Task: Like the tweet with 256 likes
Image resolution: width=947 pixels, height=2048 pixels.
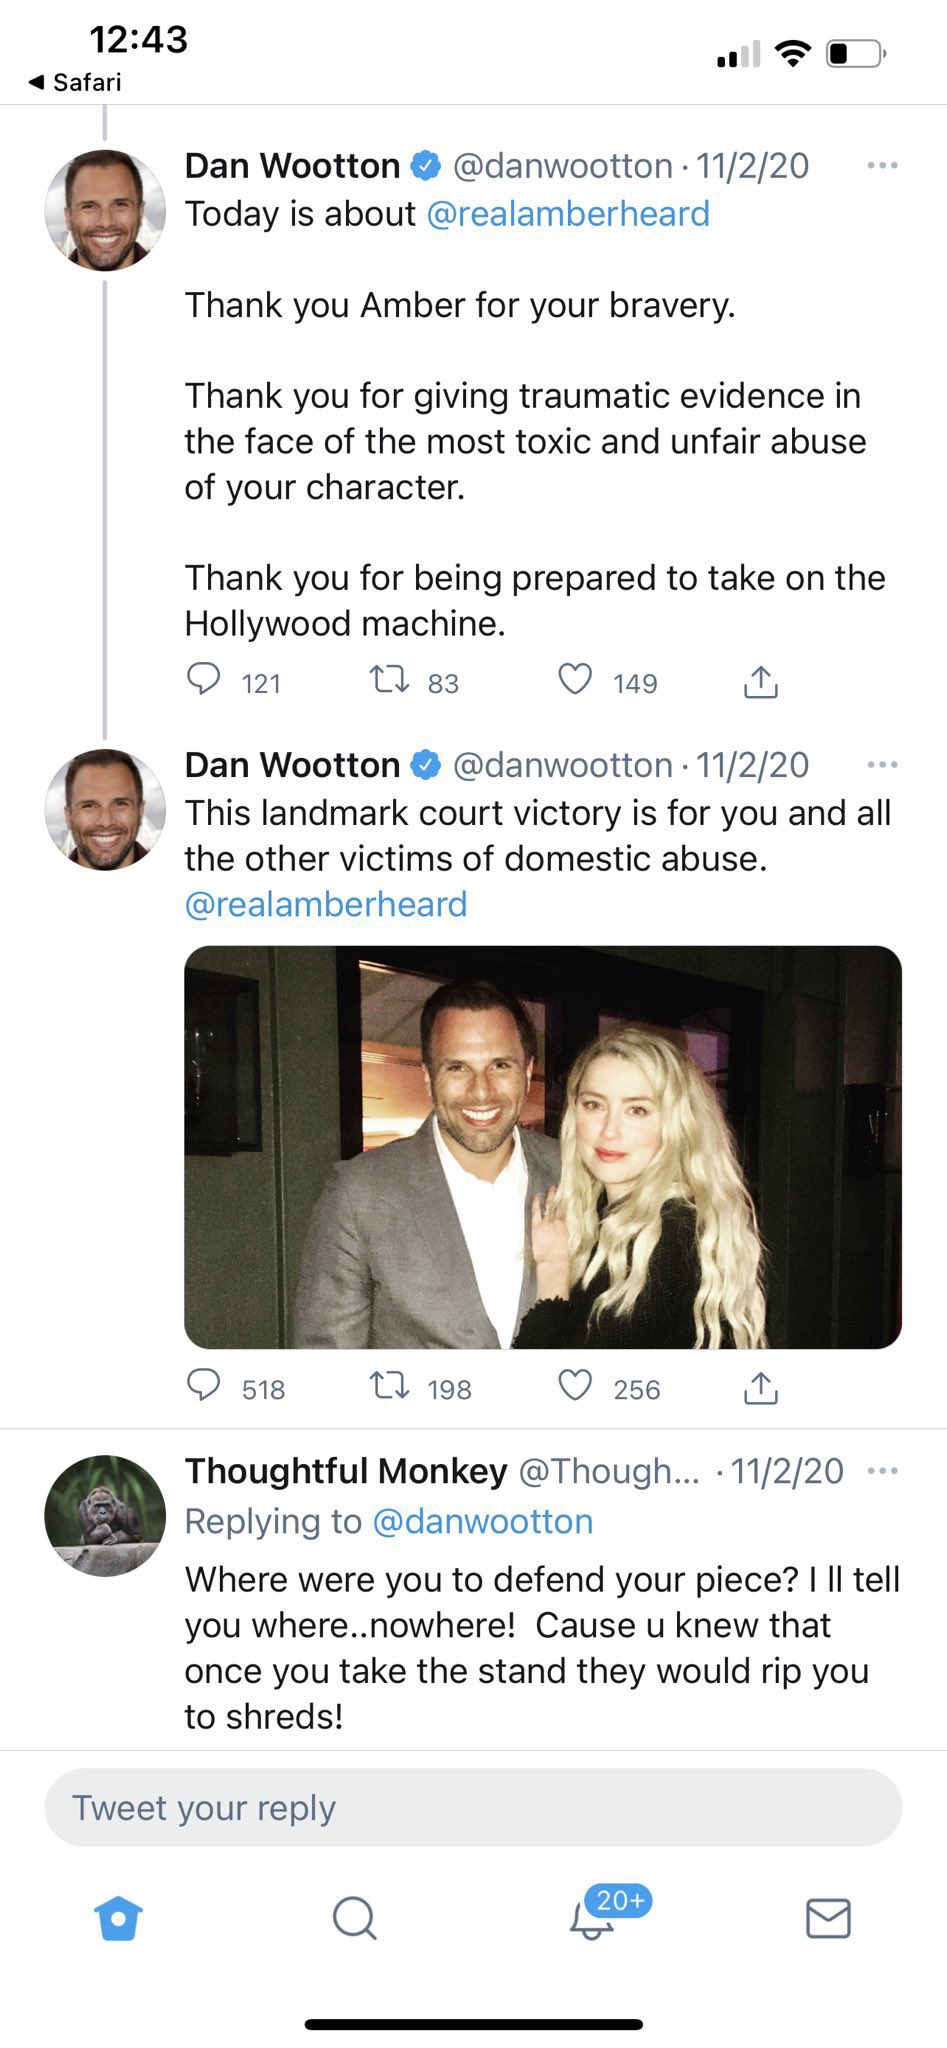Action: [x=575, y=1386]
